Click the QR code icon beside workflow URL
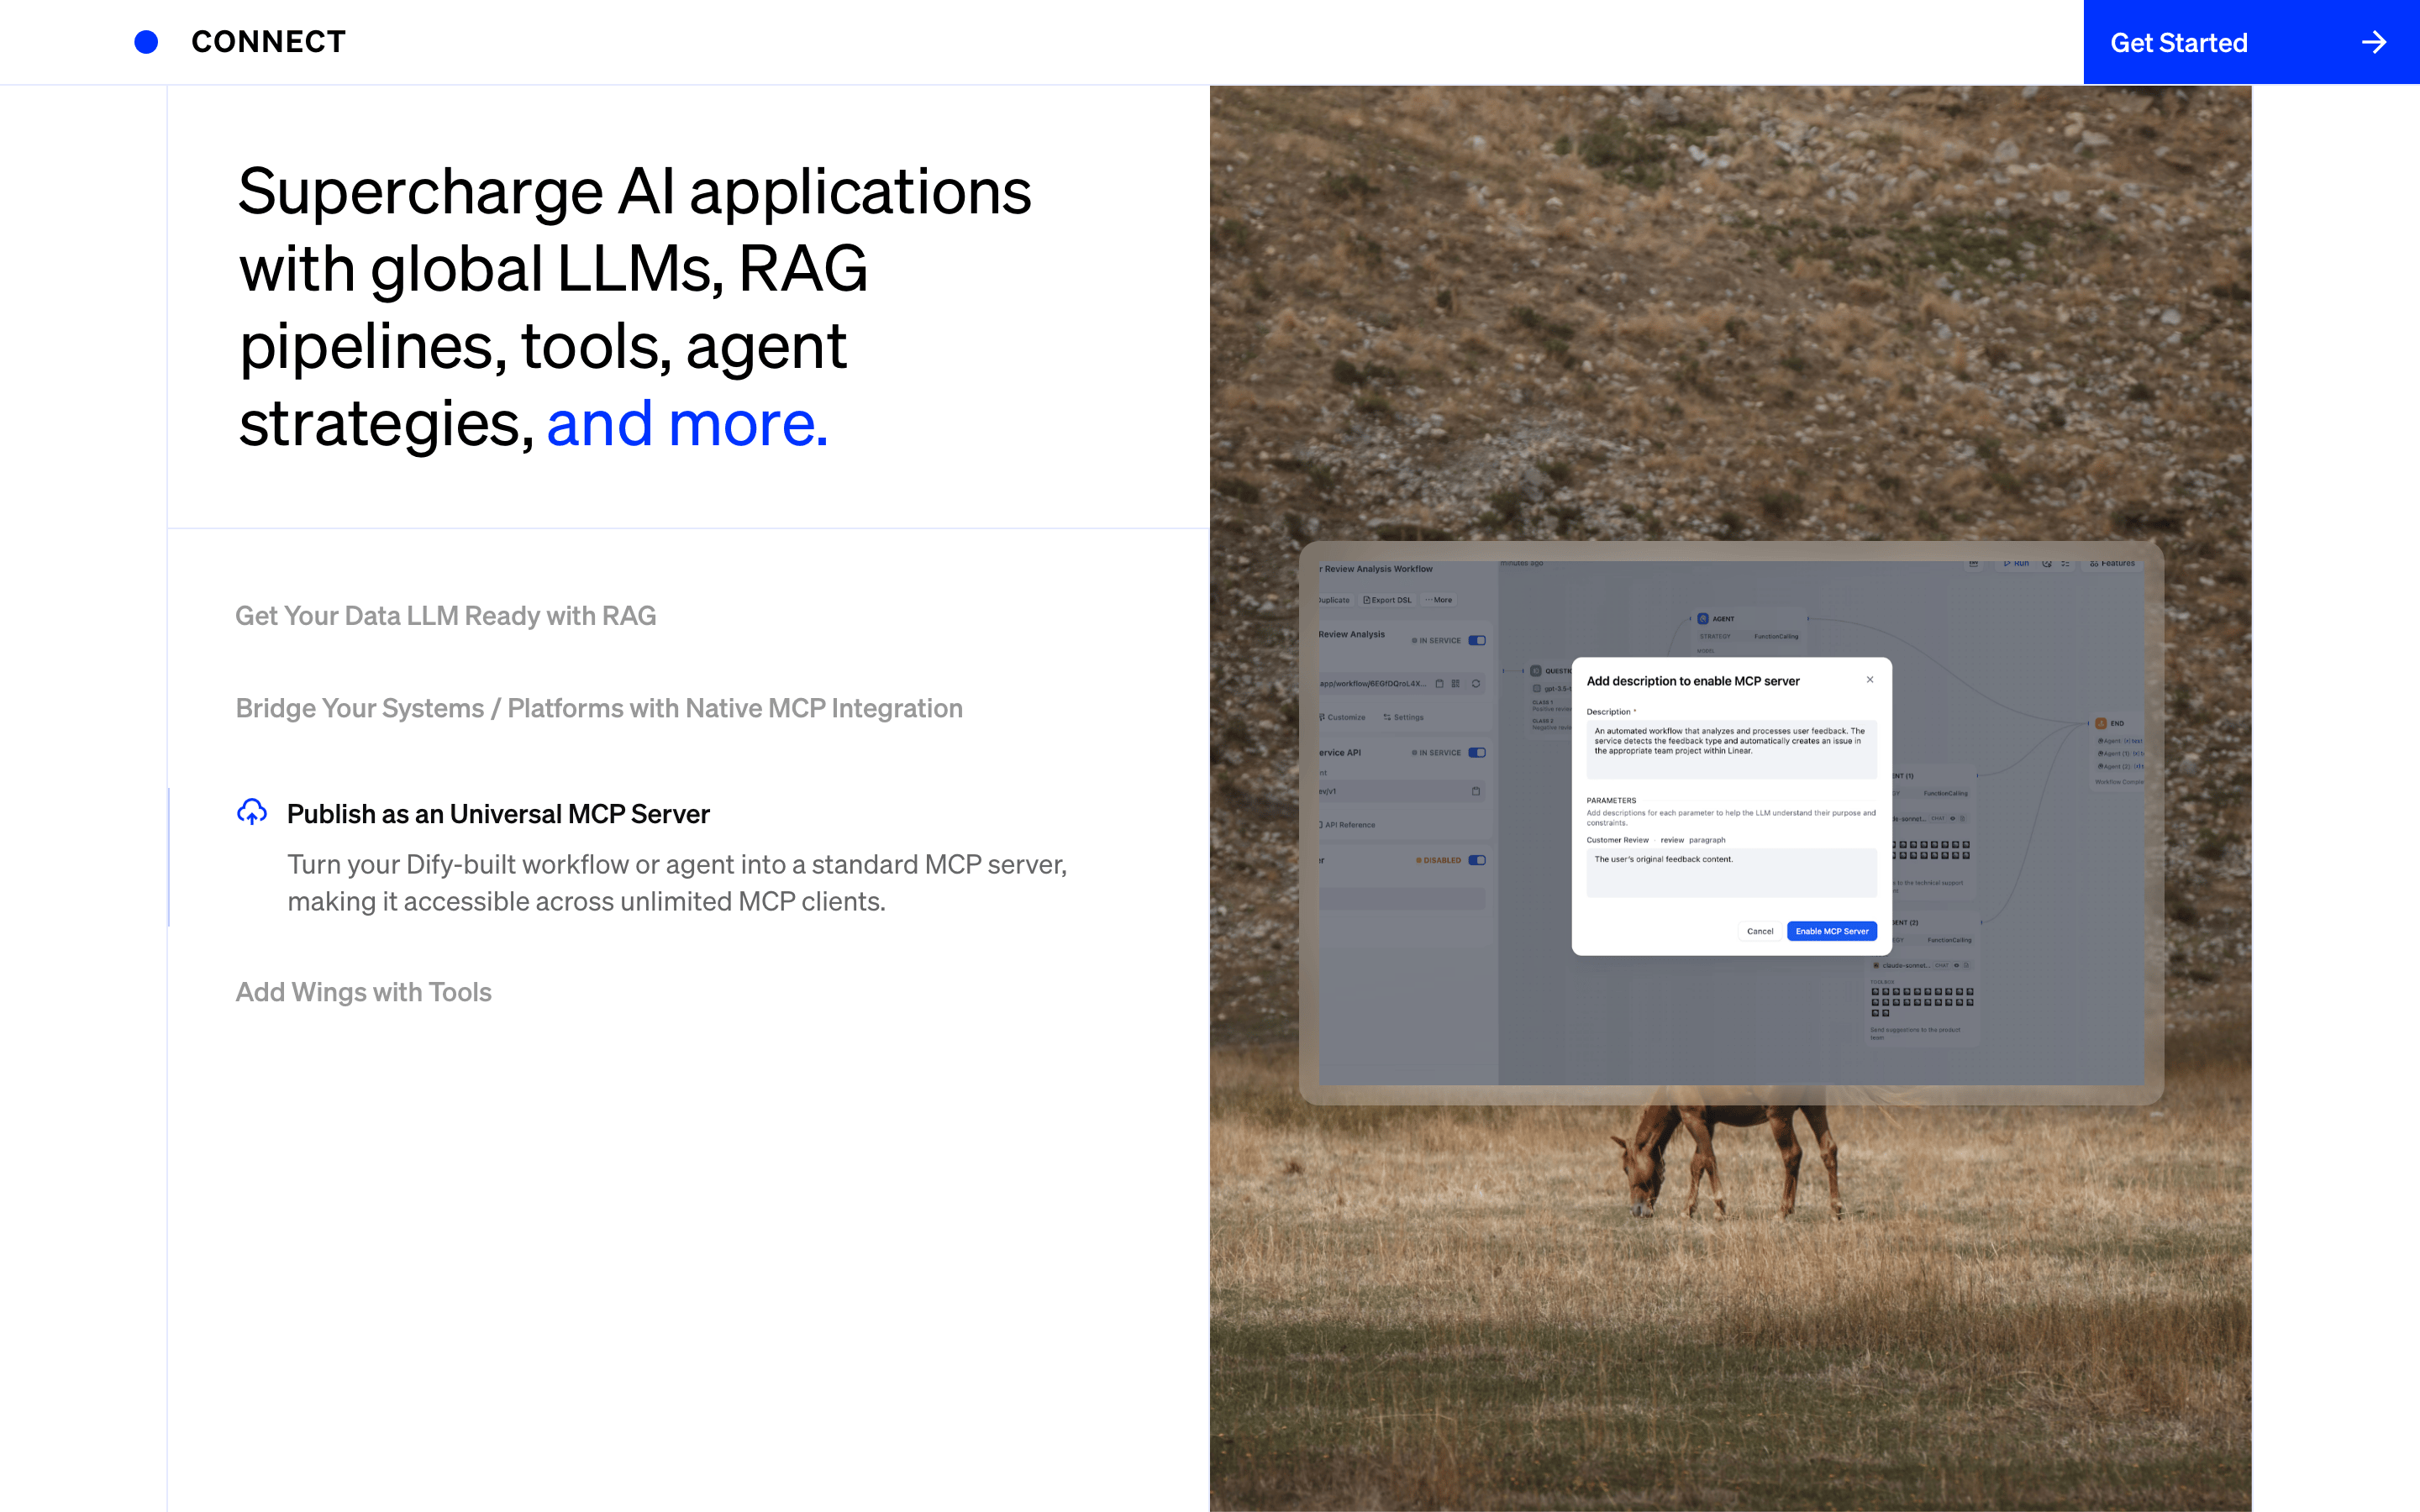 [x=1456, y=684]
